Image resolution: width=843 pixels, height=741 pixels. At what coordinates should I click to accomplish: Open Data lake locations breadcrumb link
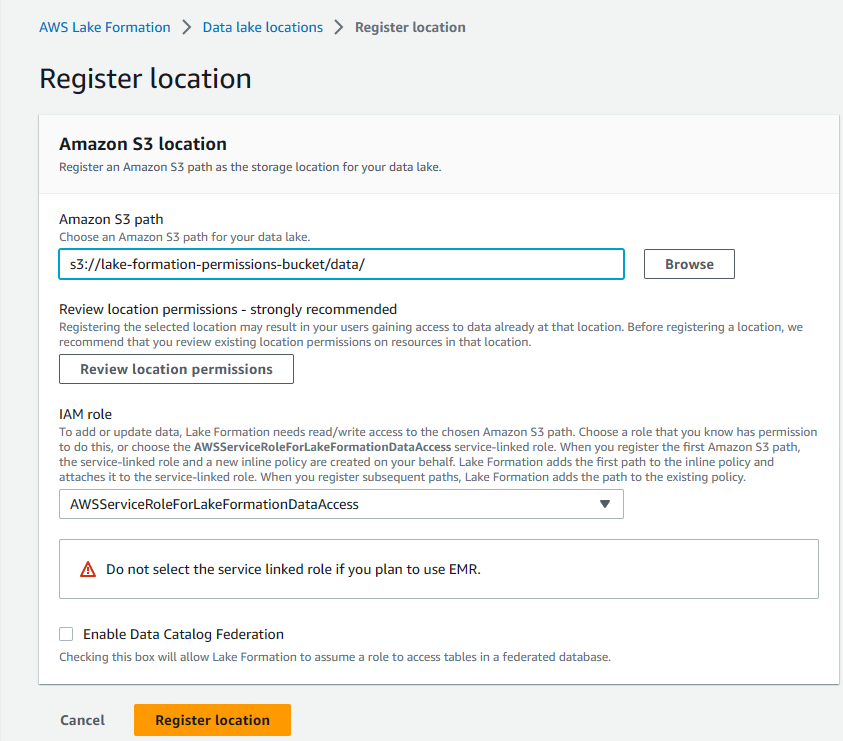click(263, 27)
